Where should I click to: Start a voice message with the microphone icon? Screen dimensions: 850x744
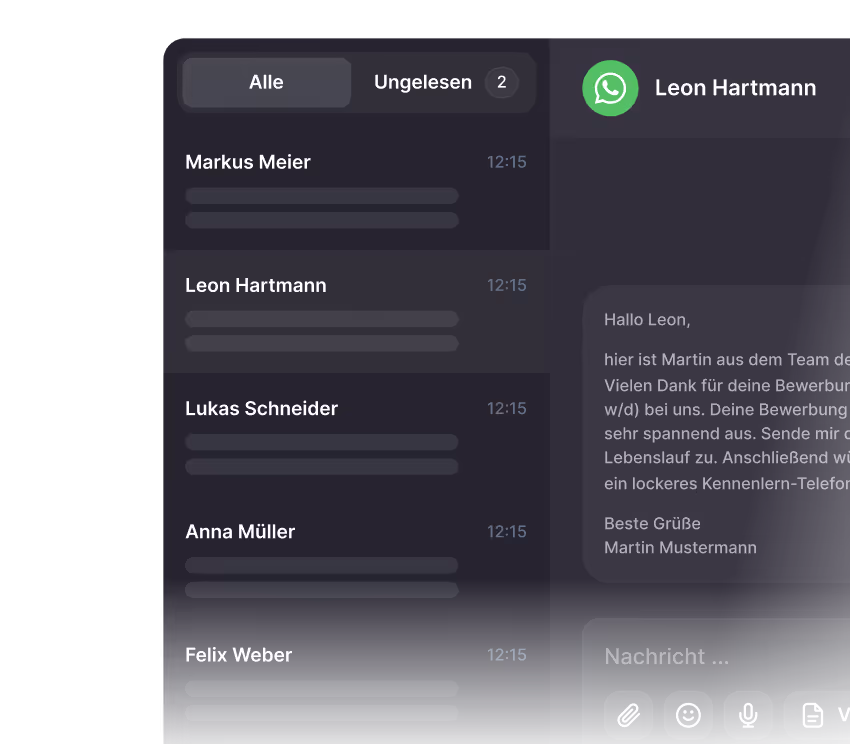click(748, 714)
